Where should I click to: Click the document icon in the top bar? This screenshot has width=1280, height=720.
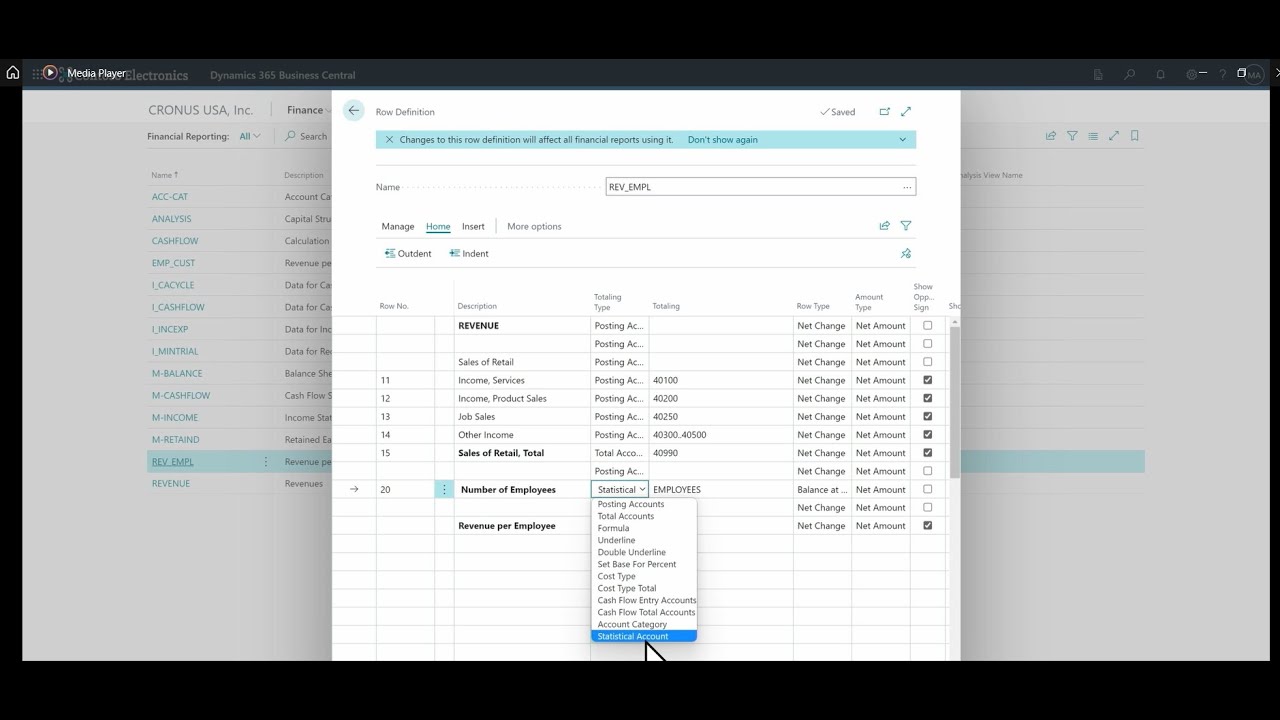pyautogui.click(x=1098, y=75)
